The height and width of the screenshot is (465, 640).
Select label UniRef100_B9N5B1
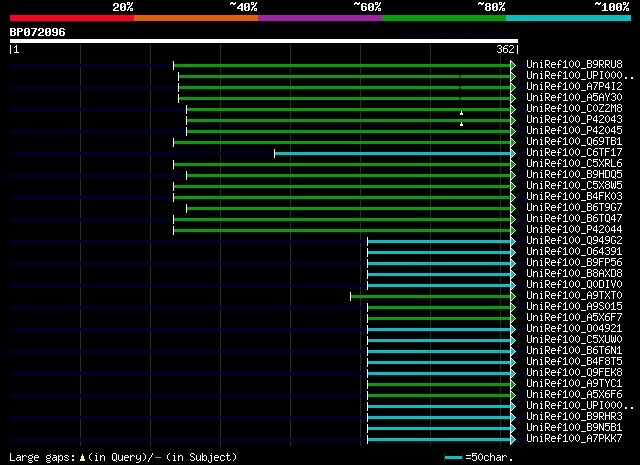(x=574, y=428)
